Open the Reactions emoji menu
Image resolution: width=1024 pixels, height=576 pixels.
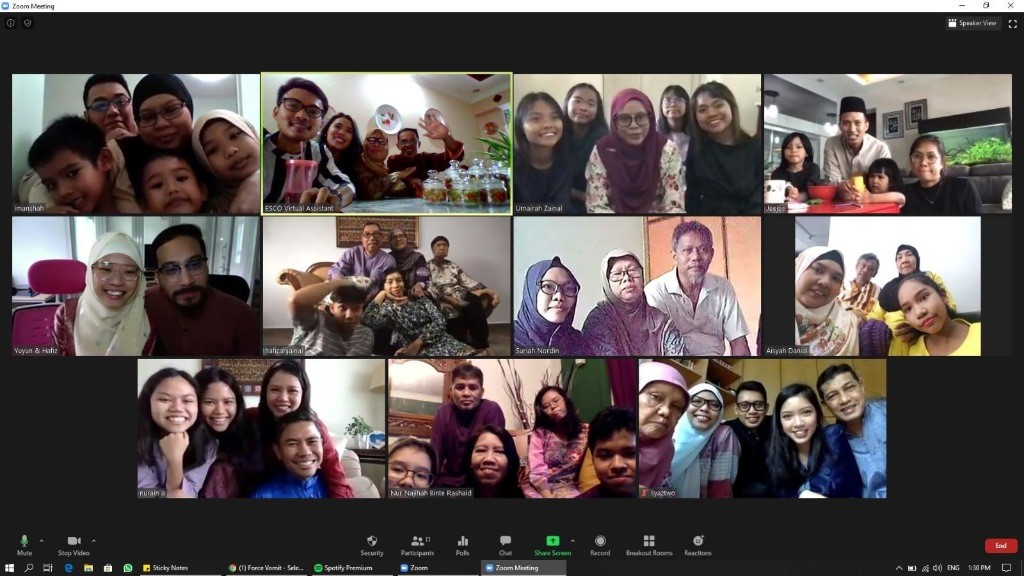[698, 545]
